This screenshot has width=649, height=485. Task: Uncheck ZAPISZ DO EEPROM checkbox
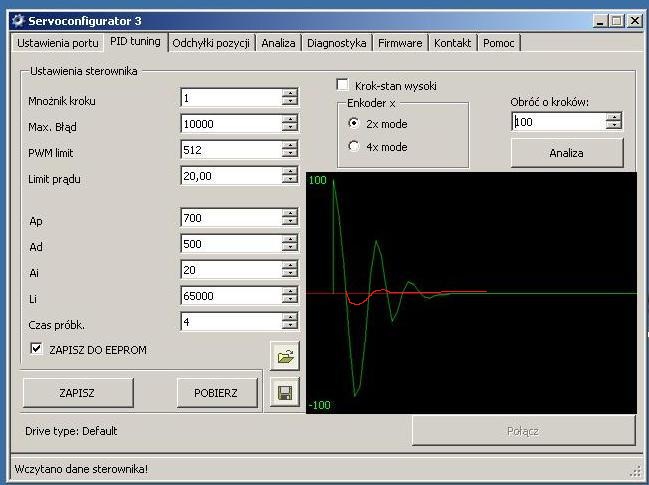click(36, 348)
